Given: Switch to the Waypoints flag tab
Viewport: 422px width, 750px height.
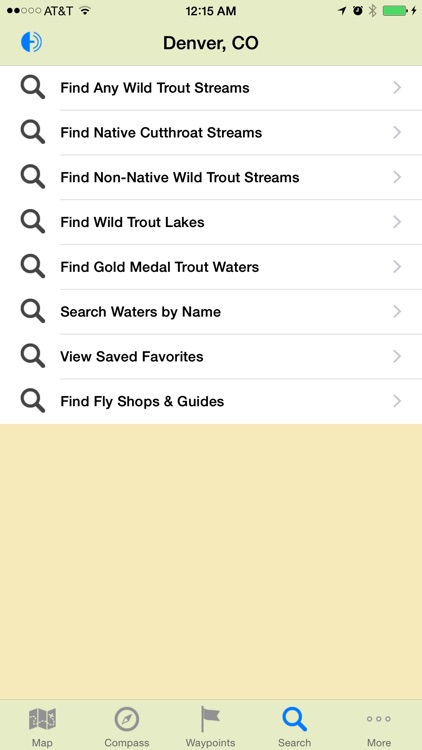Looking at the screenshot, I should pos(211,727).
